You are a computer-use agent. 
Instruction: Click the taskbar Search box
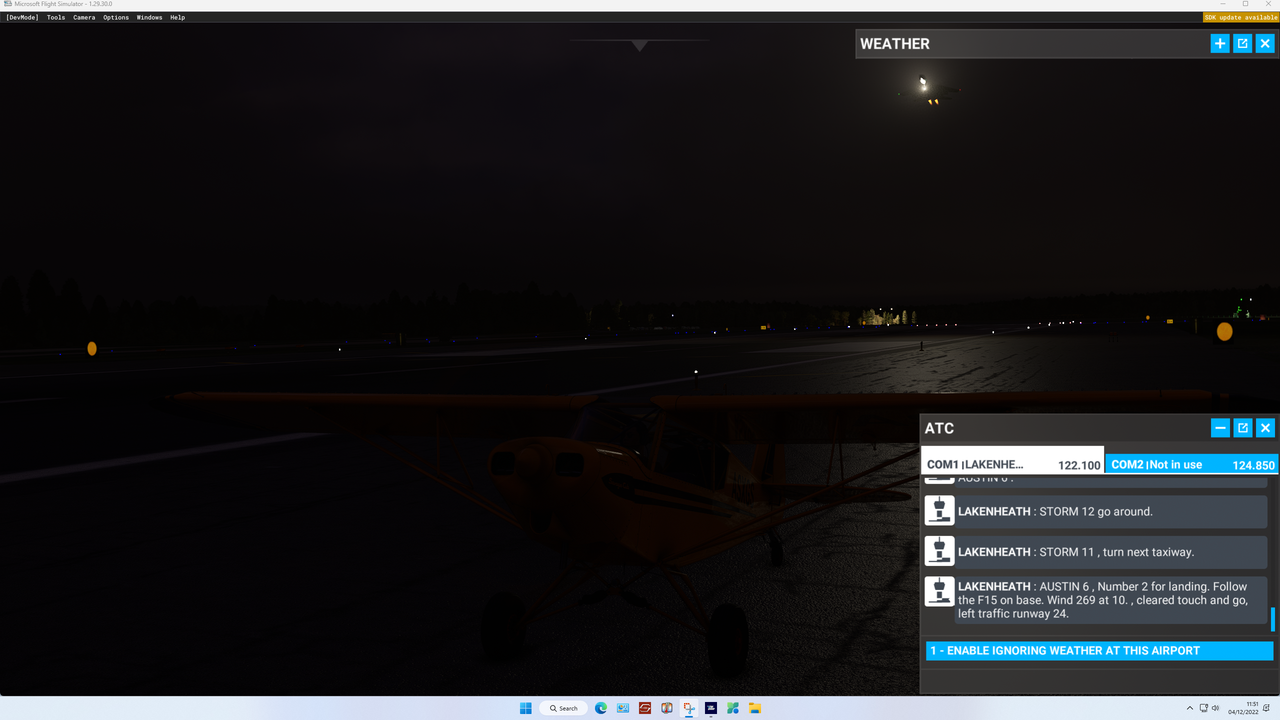564,708
